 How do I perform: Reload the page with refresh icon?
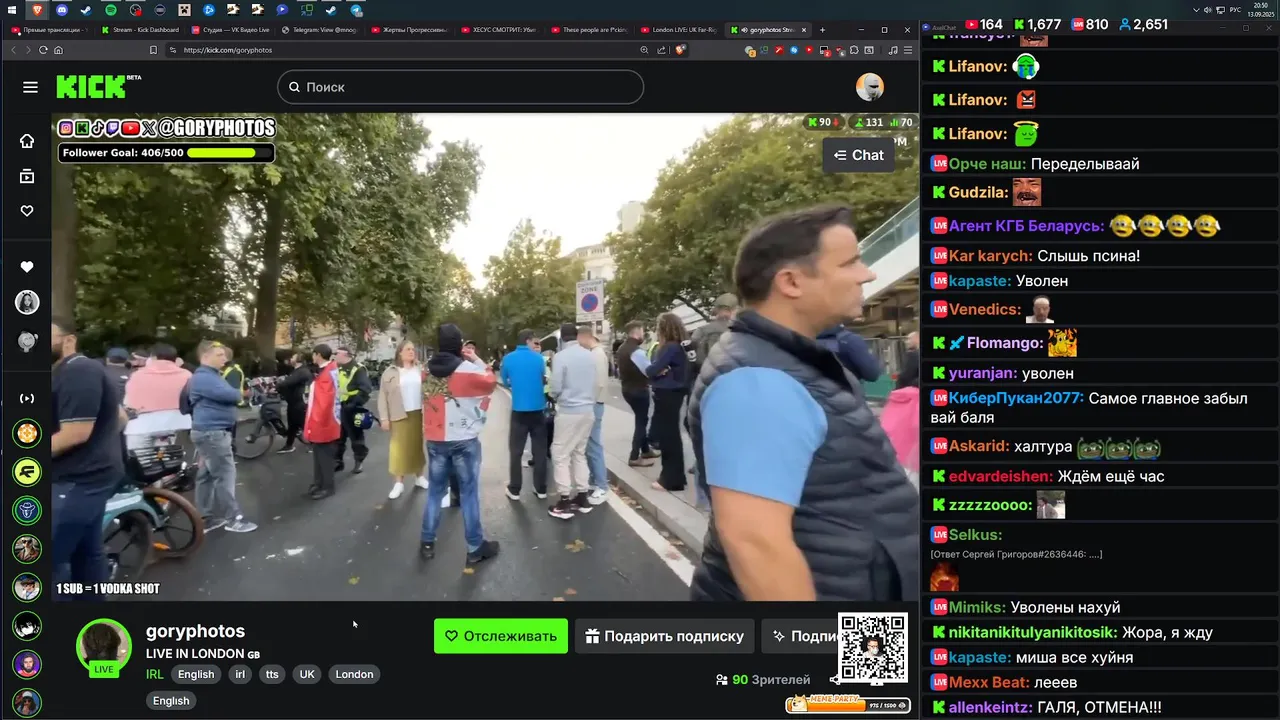(43, 50)
